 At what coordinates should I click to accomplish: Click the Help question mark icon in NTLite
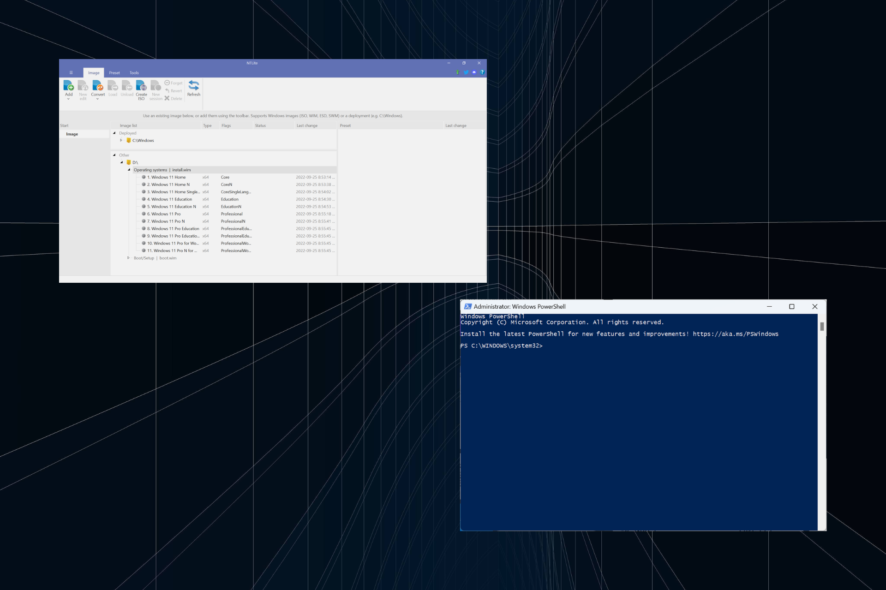tap(482, 72)
